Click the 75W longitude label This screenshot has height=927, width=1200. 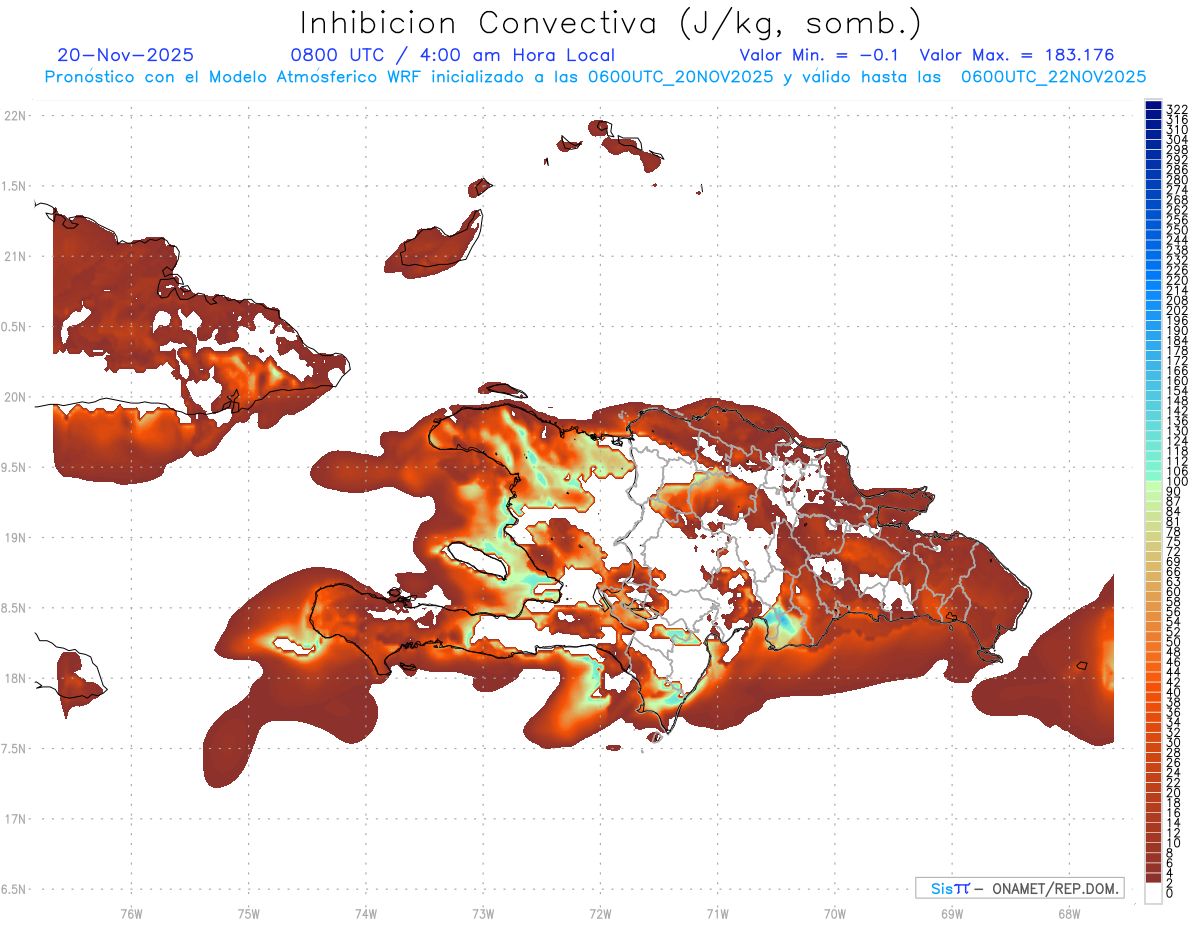[x=248, y=913]
